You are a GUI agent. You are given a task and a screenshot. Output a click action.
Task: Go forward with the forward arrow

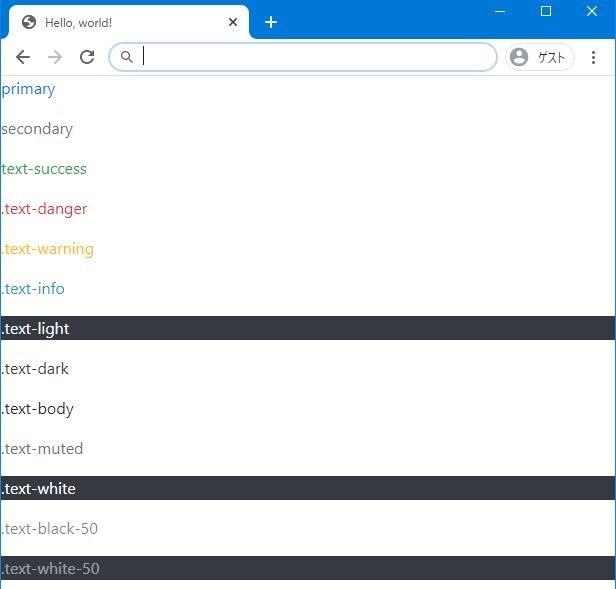[55, 57]
